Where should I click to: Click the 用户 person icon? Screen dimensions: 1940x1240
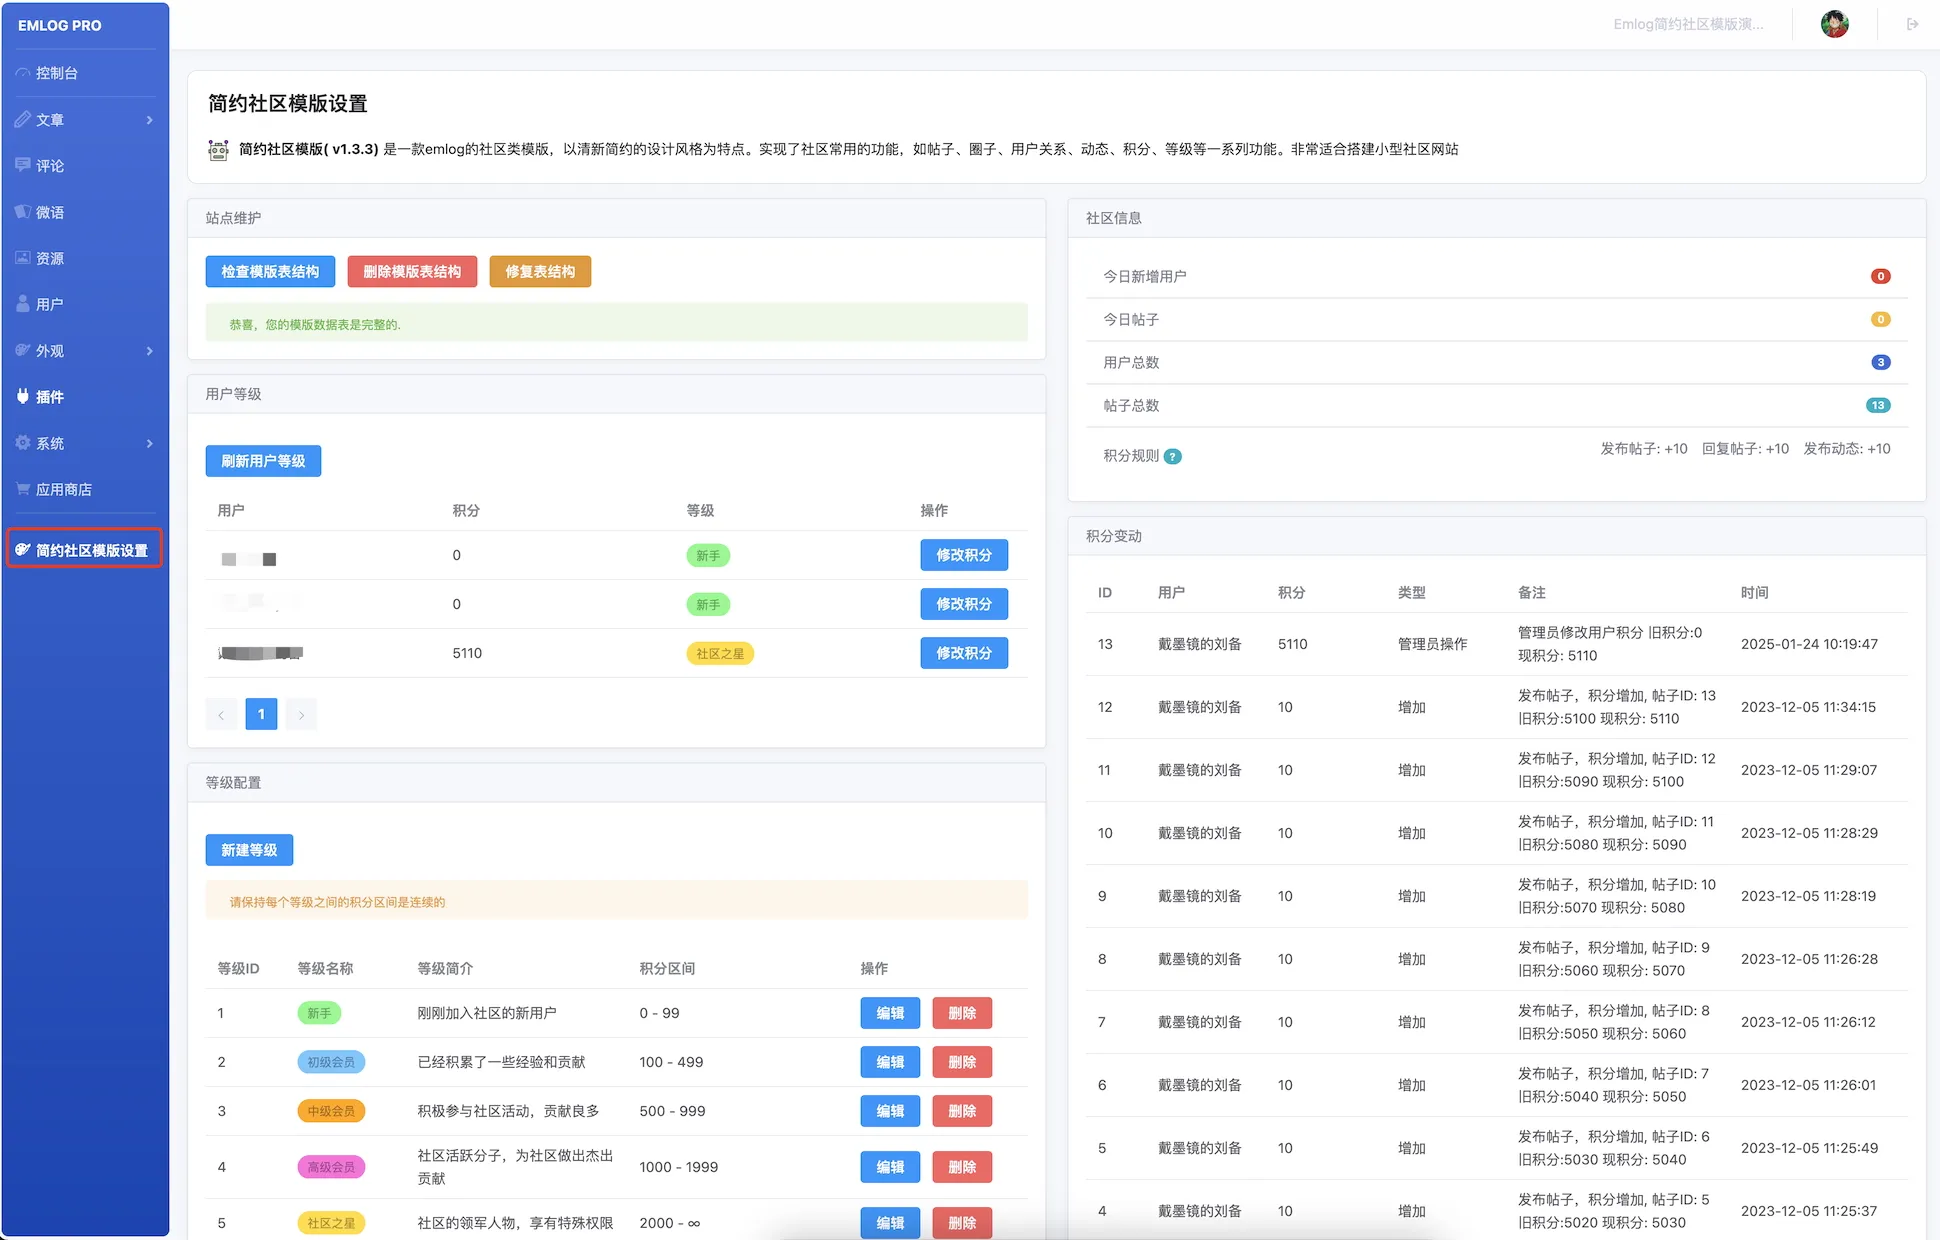[22, 304]
